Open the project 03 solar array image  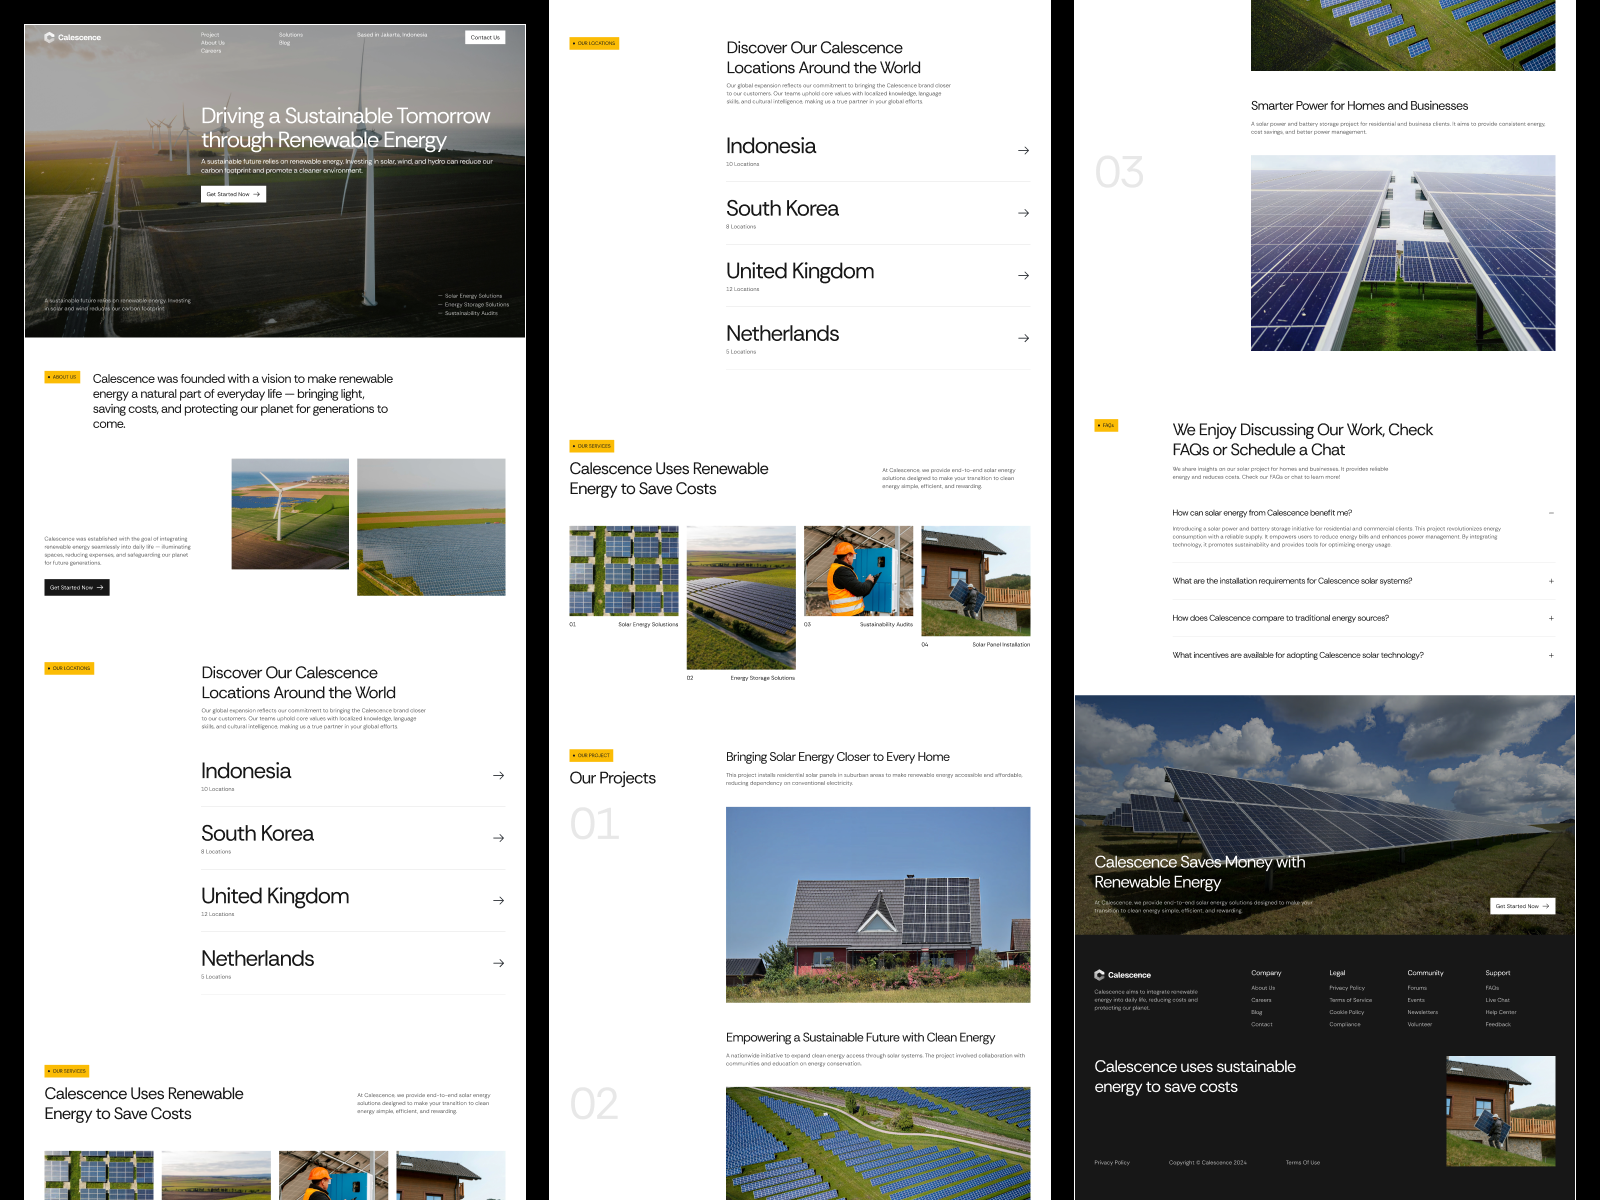click(1403, 253)
